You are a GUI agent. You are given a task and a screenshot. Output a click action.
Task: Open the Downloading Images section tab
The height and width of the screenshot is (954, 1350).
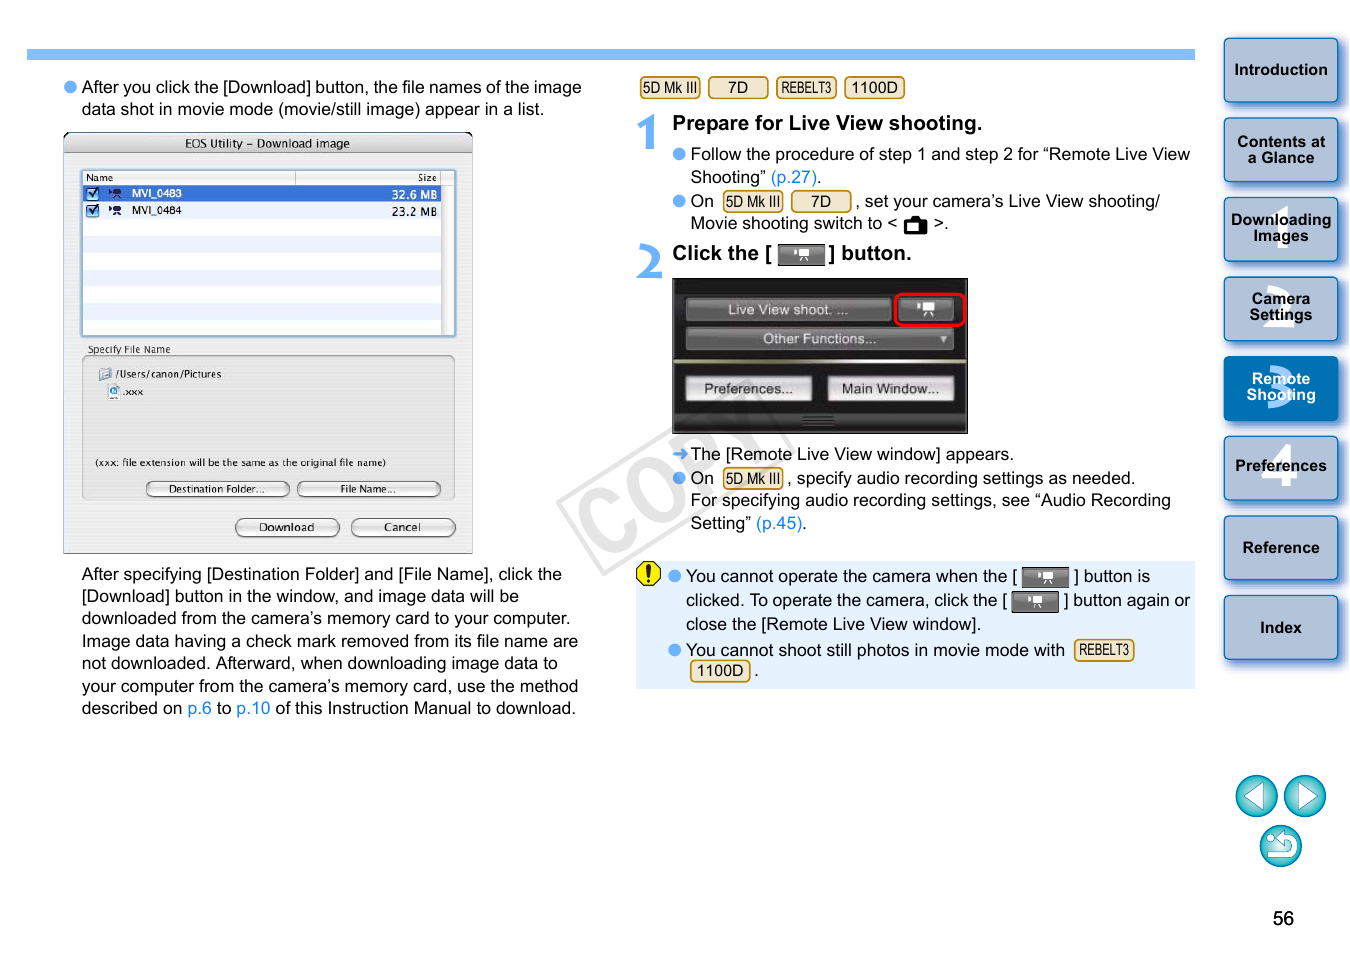click(1281, 229)
